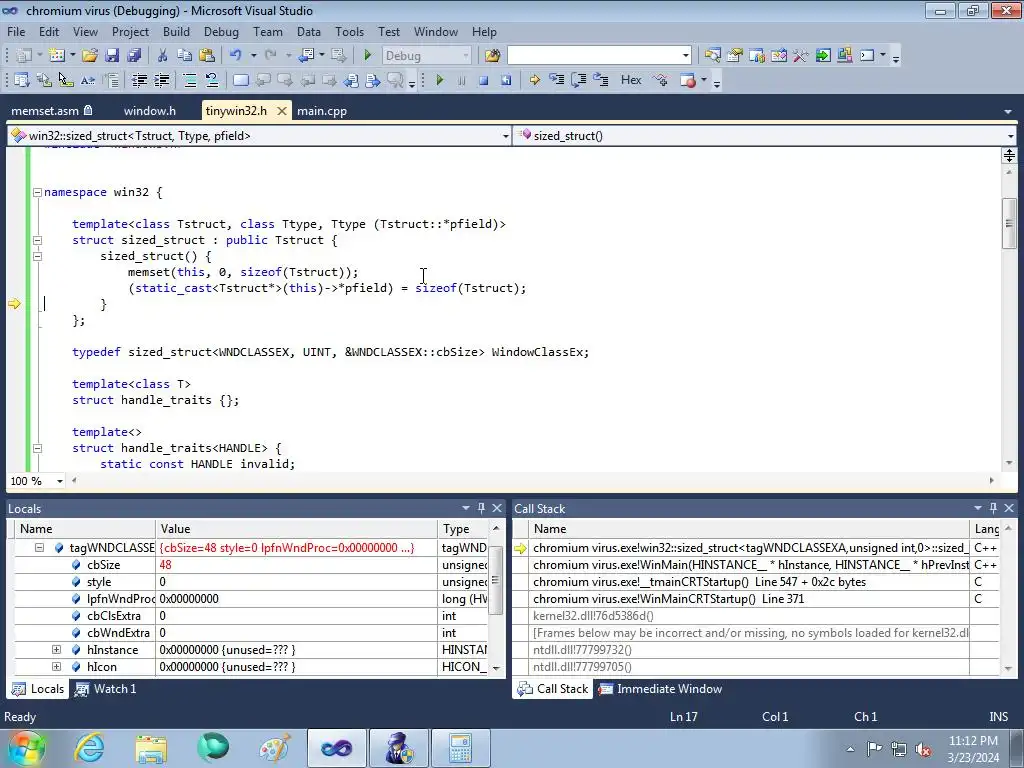The image size is (1024, 768).
Task: Open the Tools menu
Action: (x=349, y=31)
